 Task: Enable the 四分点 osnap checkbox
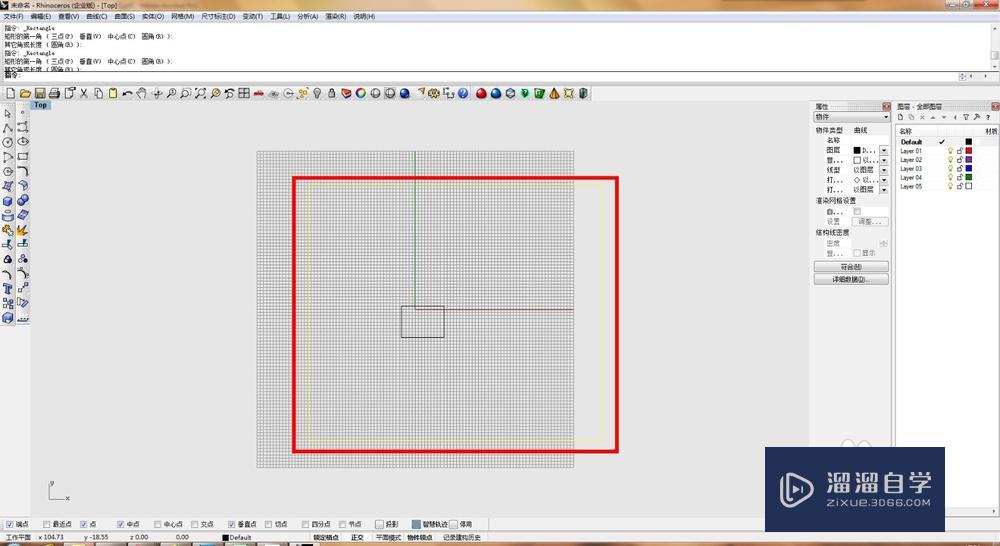(305, 524)
